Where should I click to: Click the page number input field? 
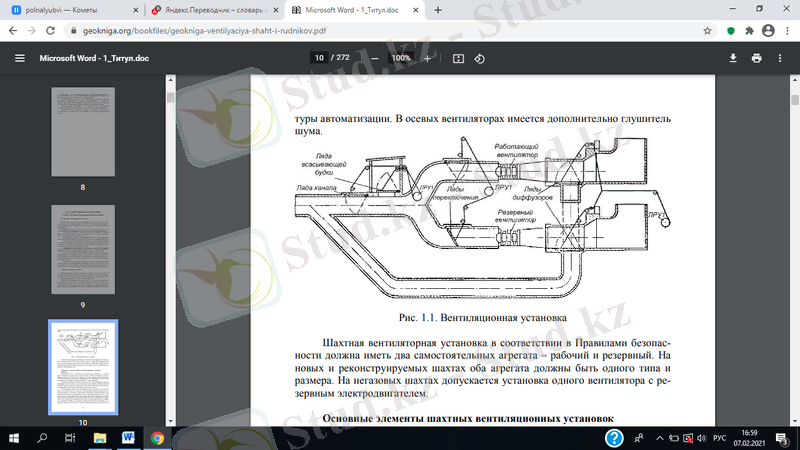[319, 58]
